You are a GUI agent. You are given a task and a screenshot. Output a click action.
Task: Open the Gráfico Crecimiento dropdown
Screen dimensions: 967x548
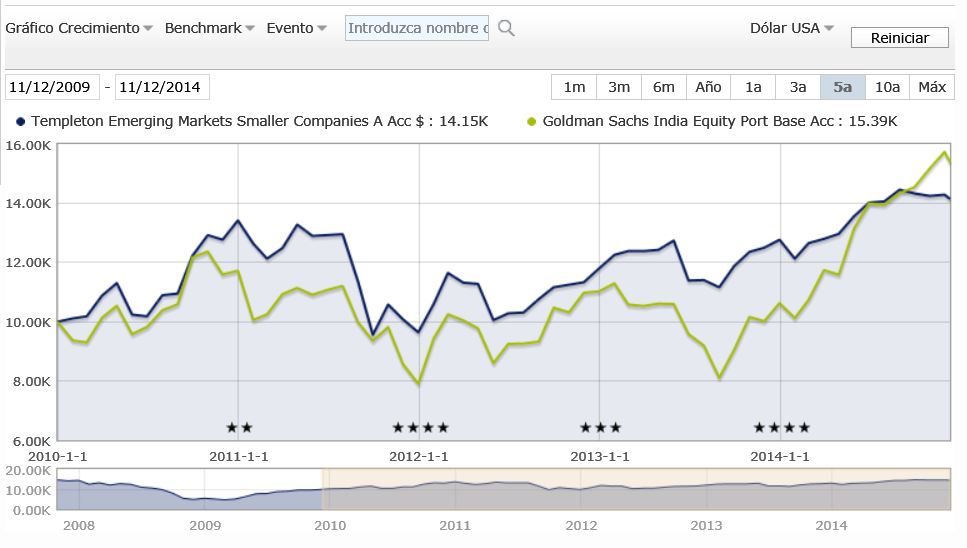(x=79, y=28)
